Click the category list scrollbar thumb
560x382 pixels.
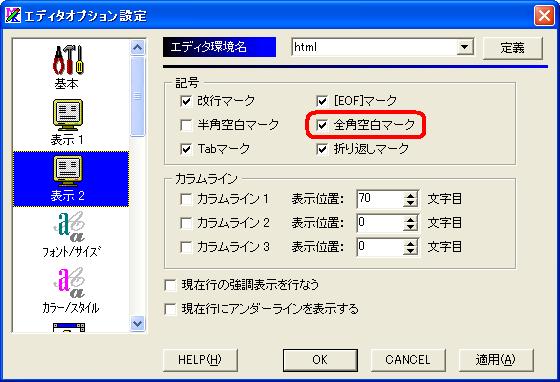coord(138,96)
